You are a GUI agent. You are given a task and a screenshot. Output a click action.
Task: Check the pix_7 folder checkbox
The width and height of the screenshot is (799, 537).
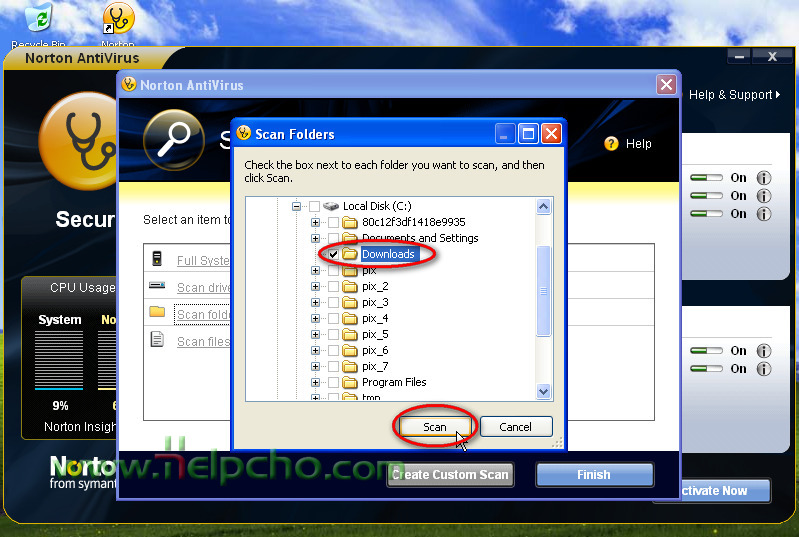point(333,366)
